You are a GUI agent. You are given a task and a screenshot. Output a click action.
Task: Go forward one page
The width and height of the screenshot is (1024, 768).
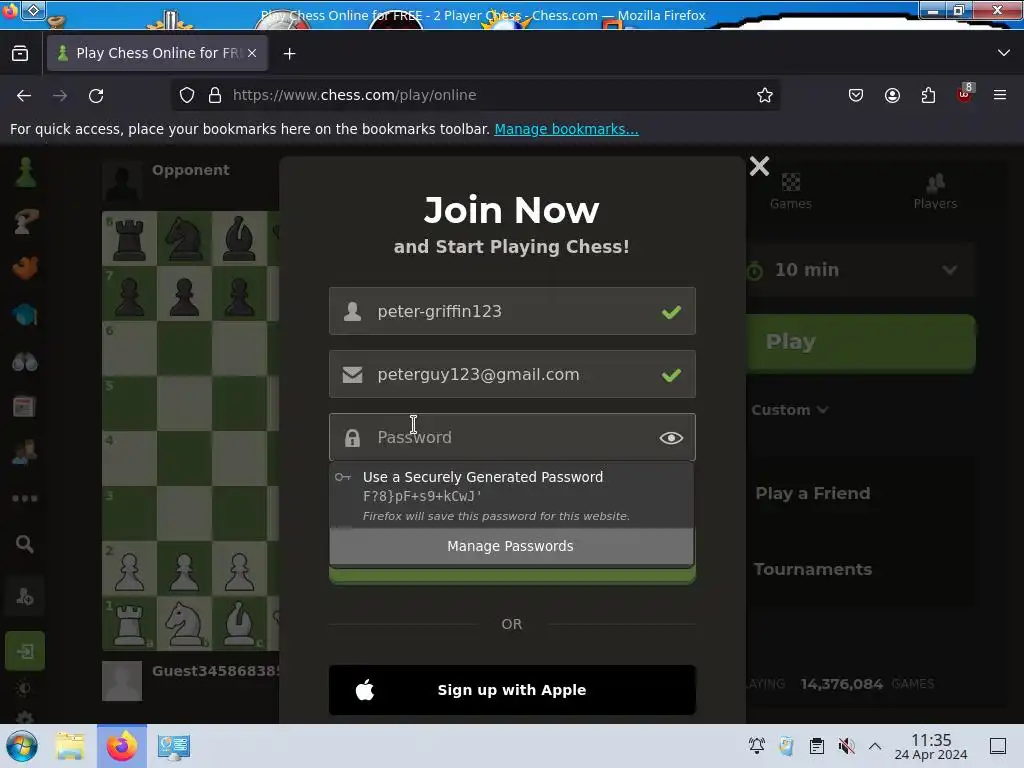(60, 95)
